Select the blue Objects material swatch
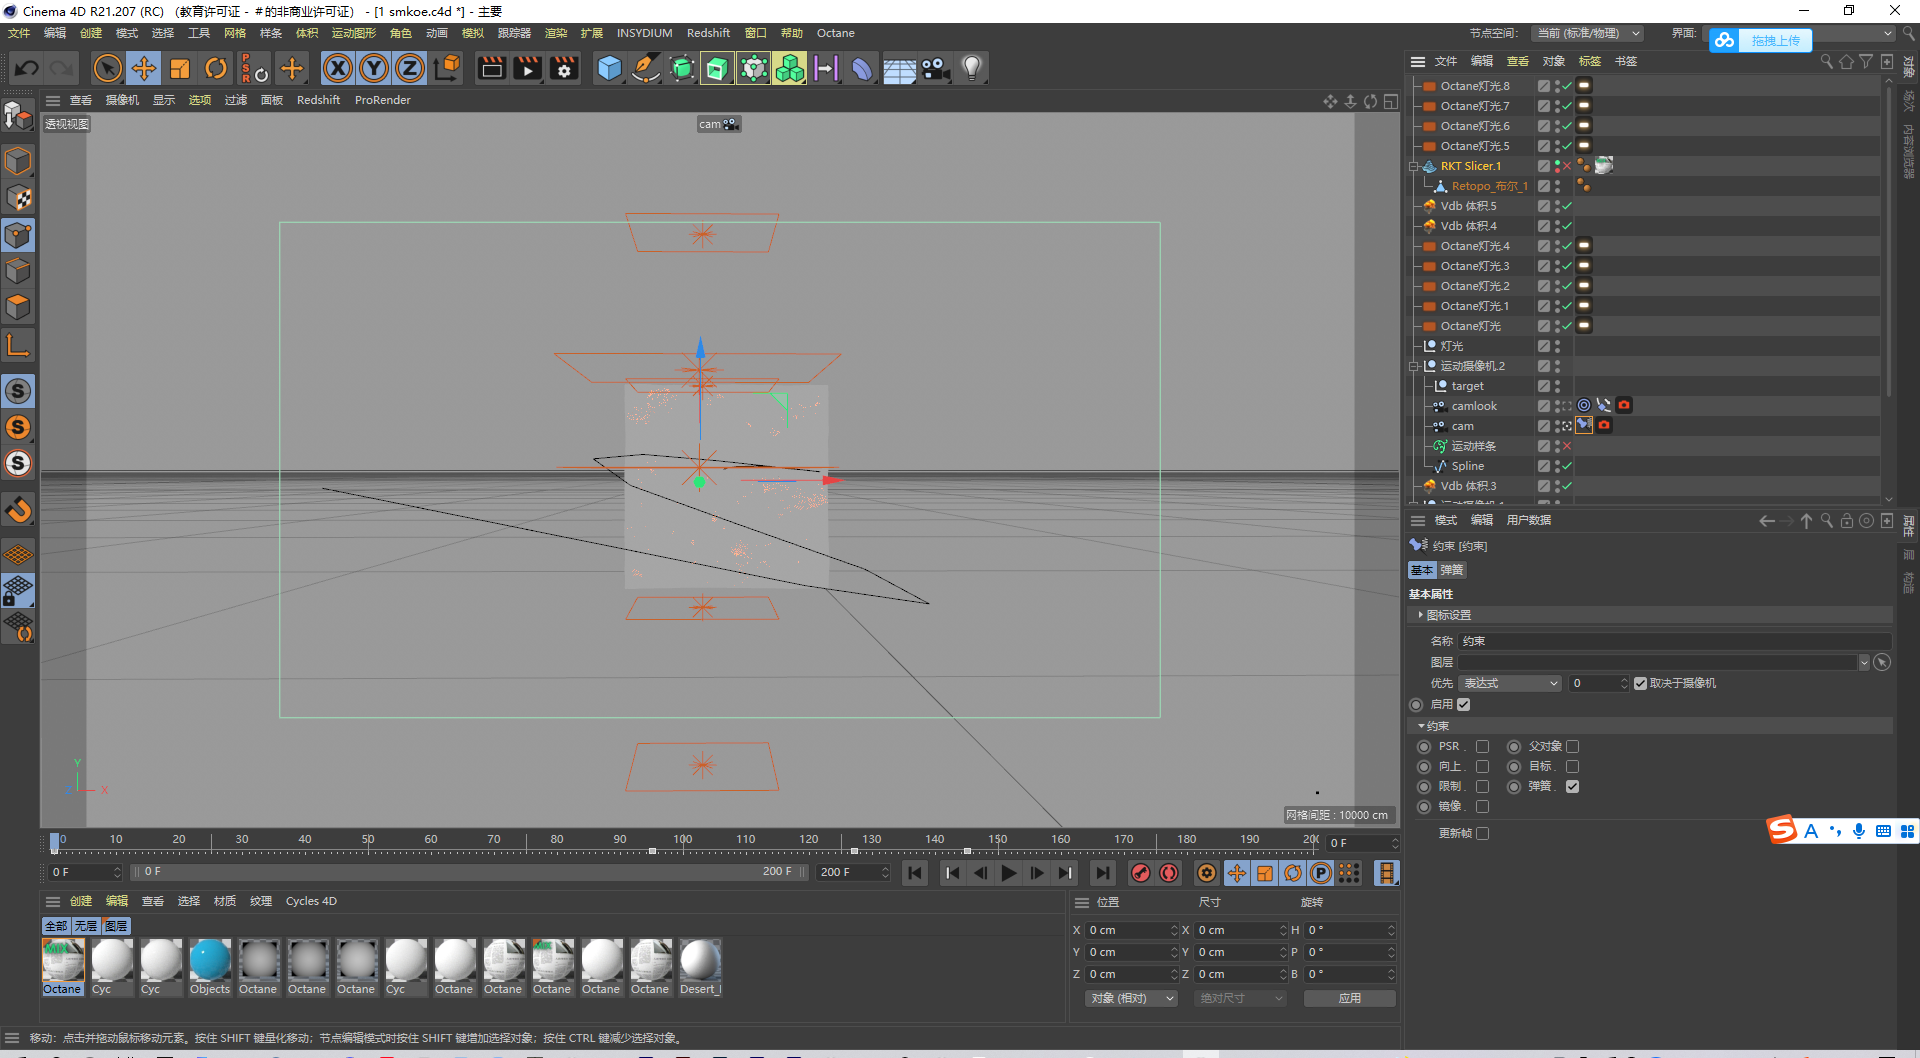 pyautogui.click(x=210, y=967)
